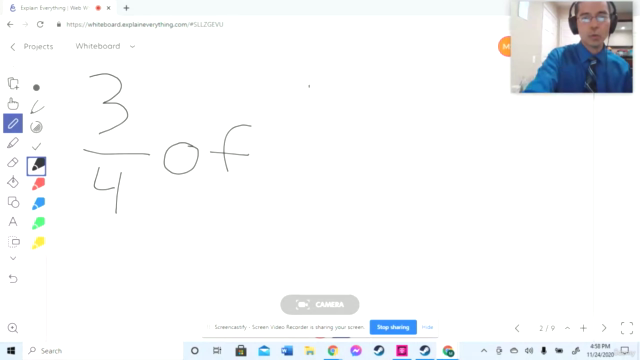
Task: Click the webcam video overlay
Action: 572,47
